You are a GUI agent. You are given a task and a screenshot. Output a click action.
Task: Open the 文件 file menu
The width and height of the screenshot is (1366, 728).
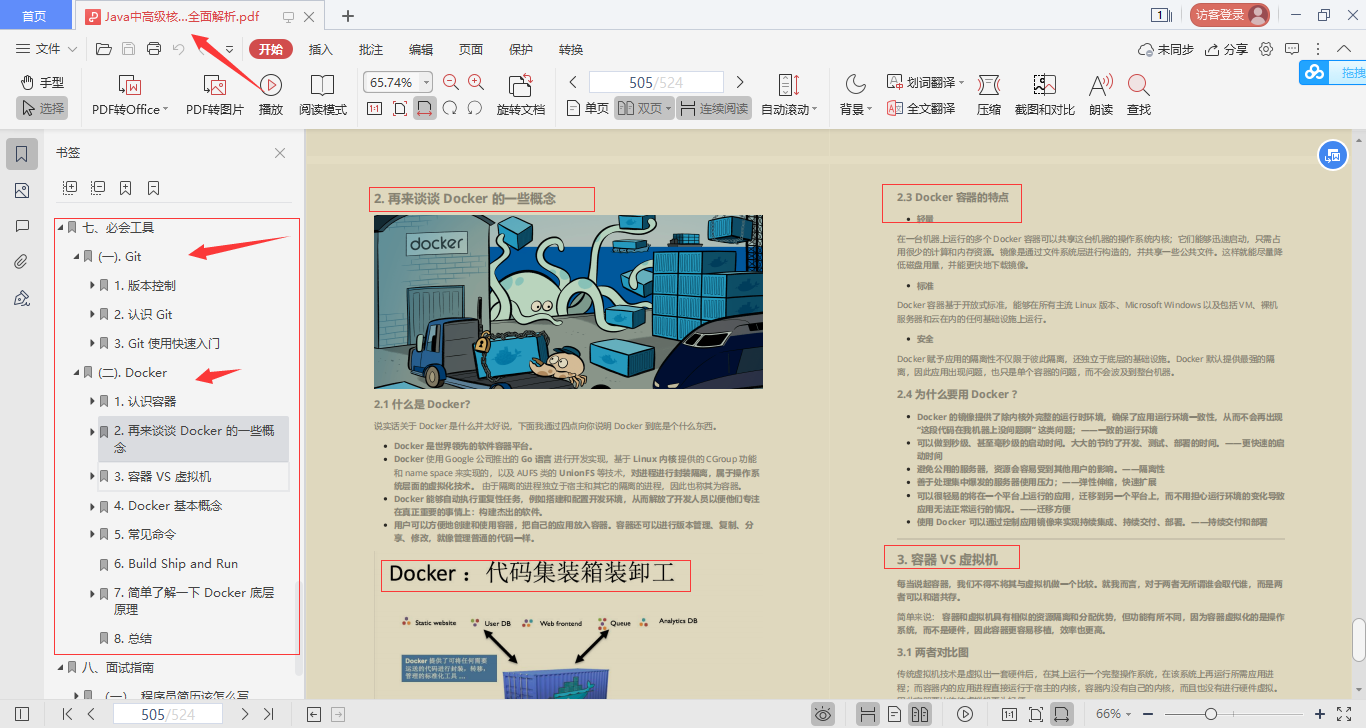pos(47,49)
